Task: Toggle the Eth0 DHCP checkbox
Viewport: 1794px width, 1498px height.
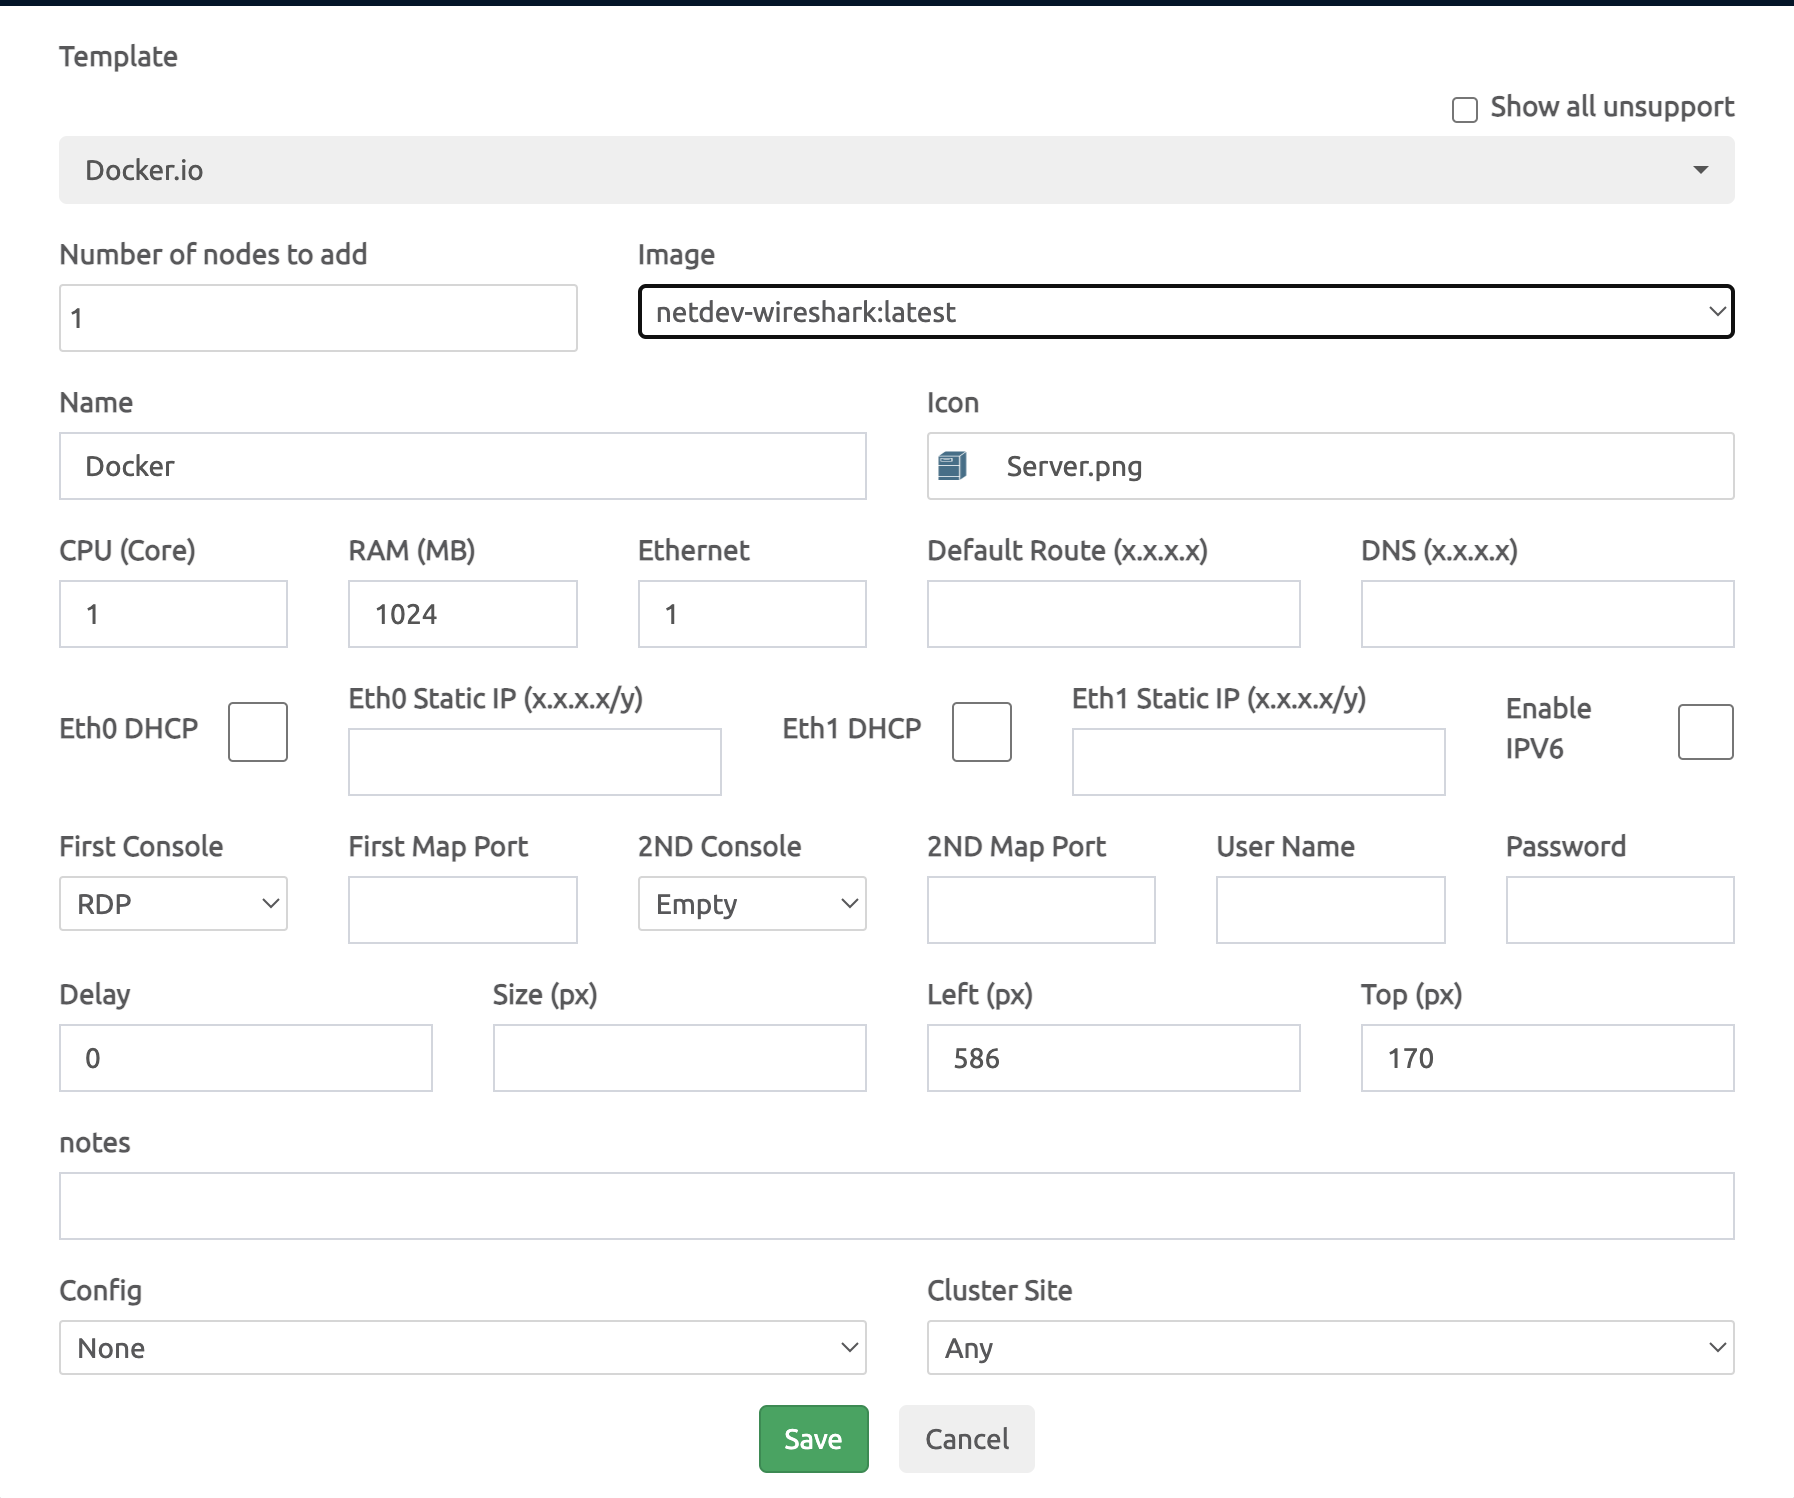Action: 258,732
